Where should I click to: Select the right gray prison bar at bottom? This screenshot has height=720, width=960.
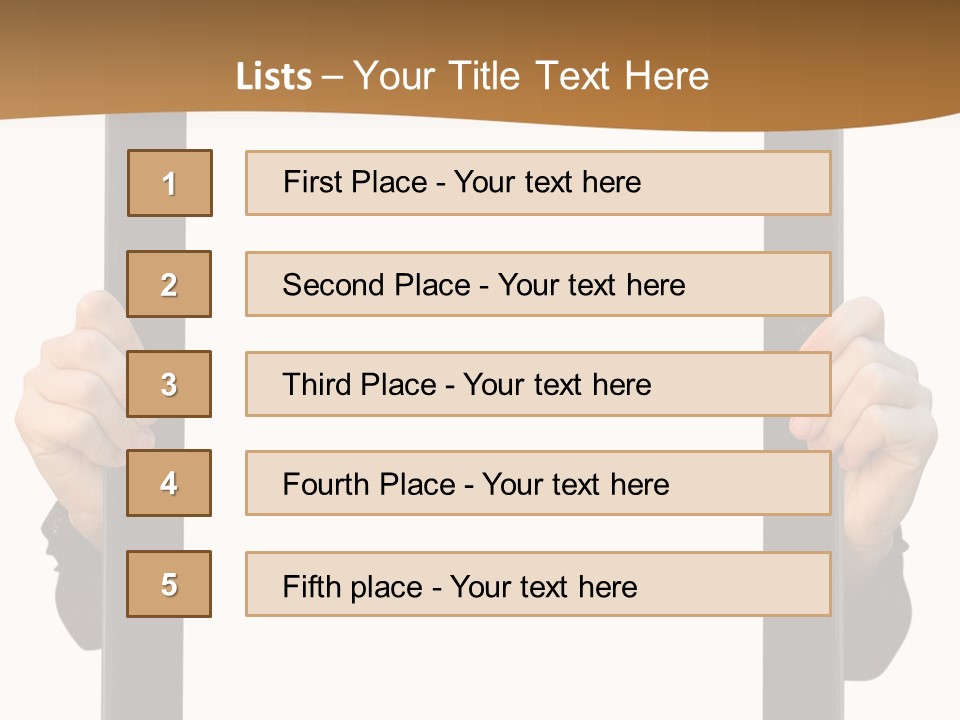(x=803, y=669)
